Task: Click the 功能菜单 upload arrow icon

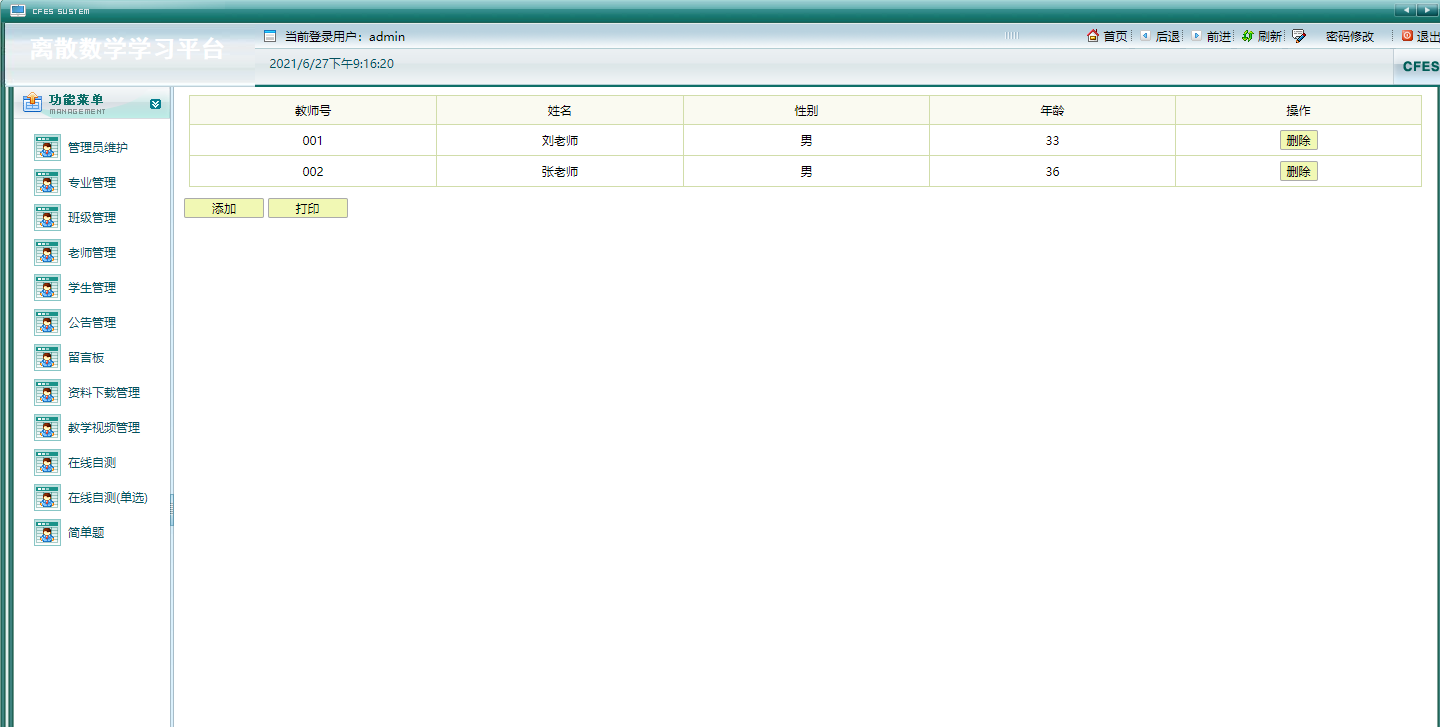Action: coord(33,103)
